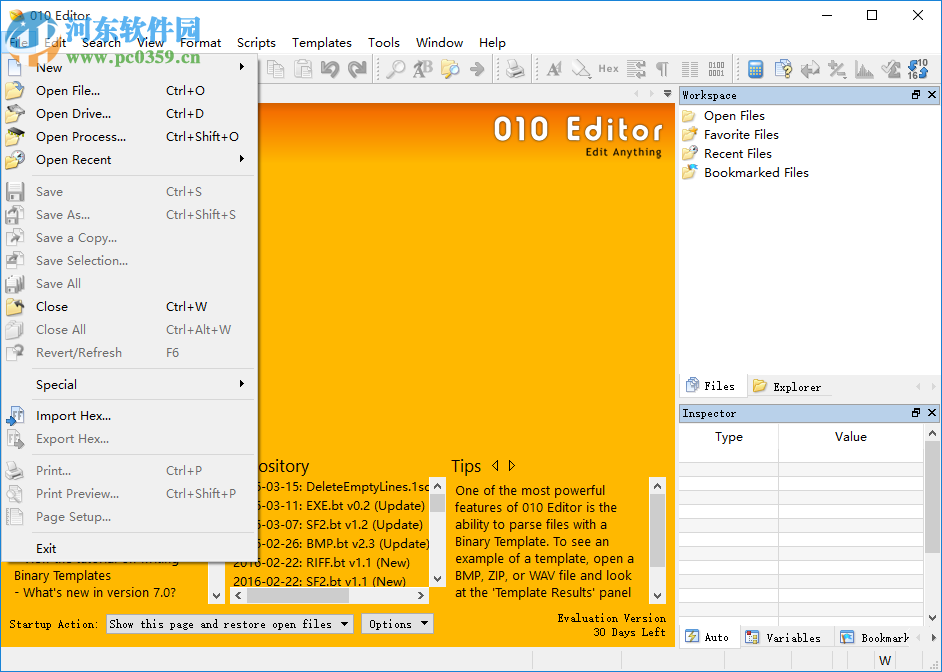Click the base converter 10/16 icon
The width and height of the screenshot is (942, 672).
point(918,69)
